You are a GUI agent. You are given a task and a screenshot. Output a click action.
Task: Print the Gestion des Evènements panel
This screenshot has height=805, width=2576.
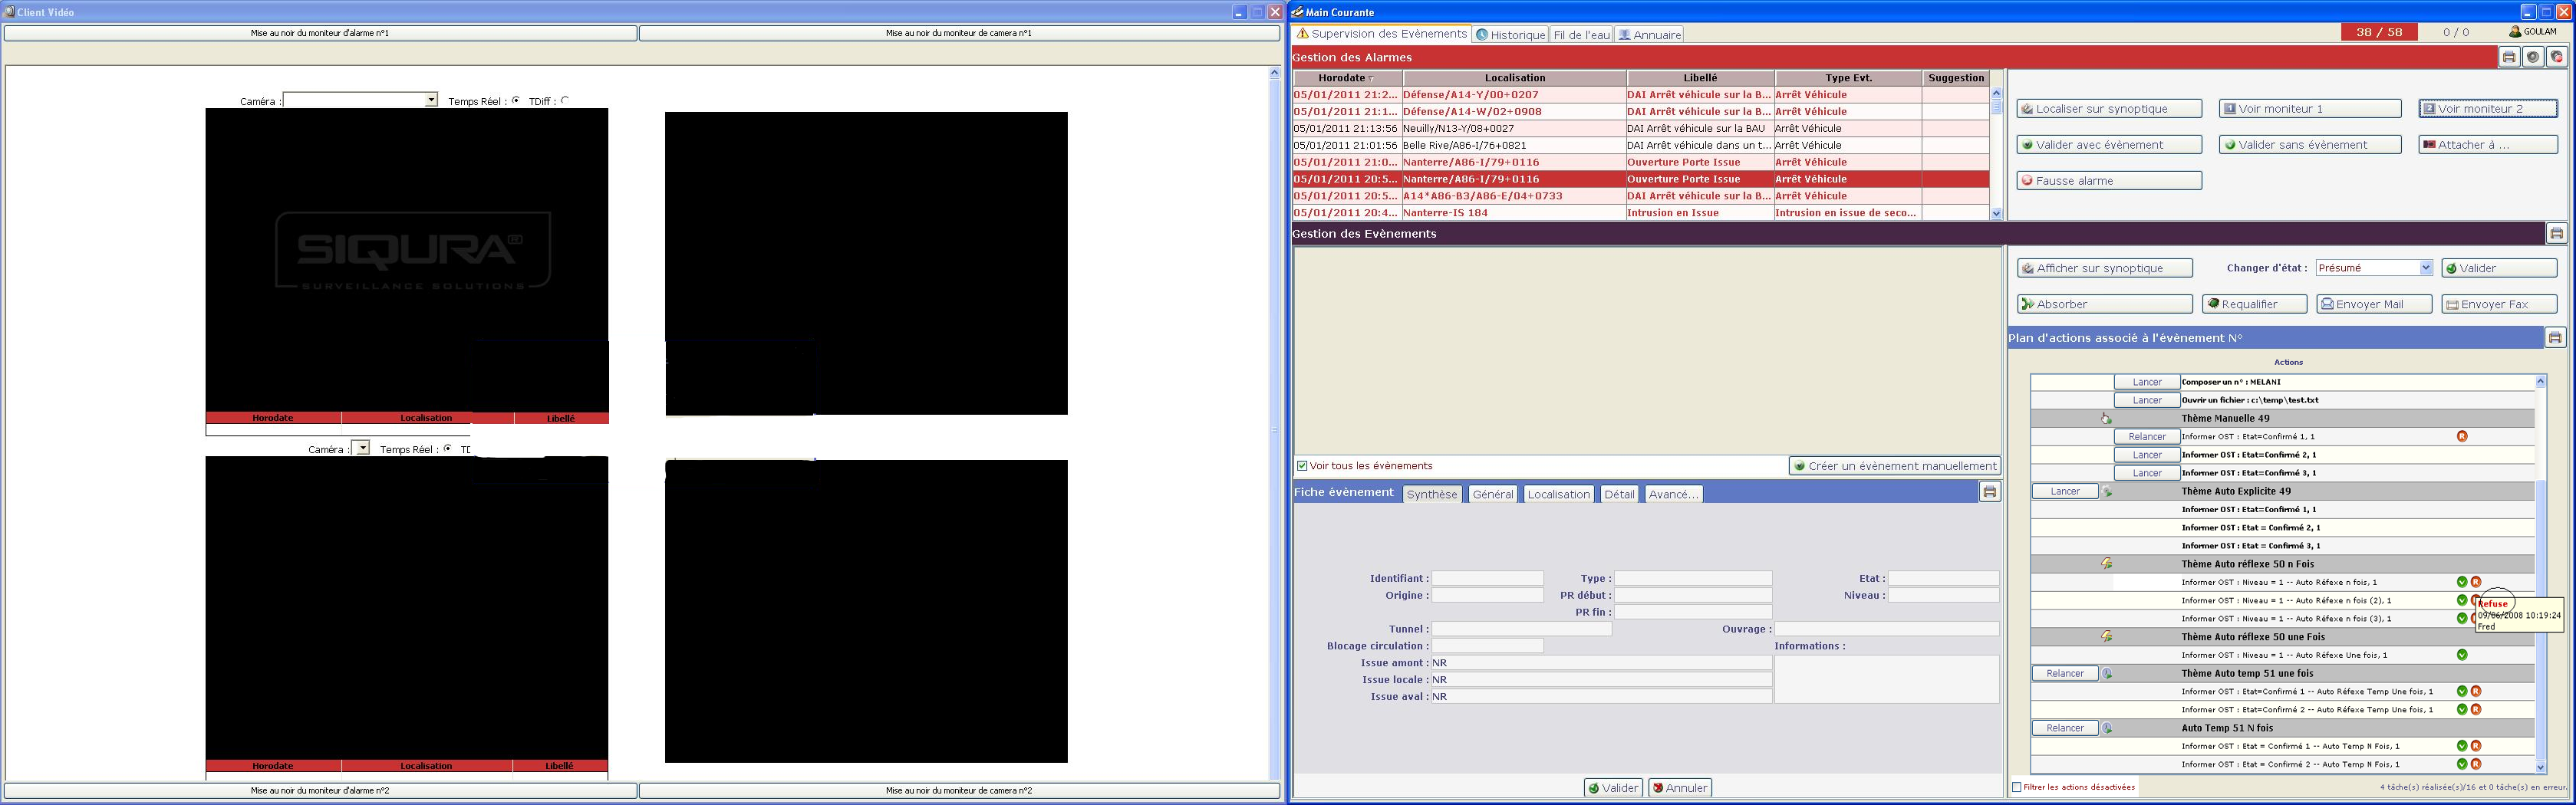coord(2556,234)
